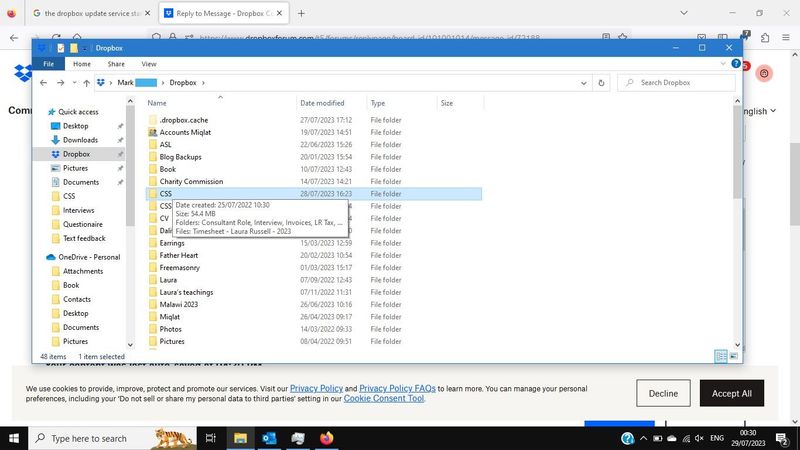This screenshot has width=800, height=450.
Task: Refresh the Dropbox folder view
Action: [600, 82]
